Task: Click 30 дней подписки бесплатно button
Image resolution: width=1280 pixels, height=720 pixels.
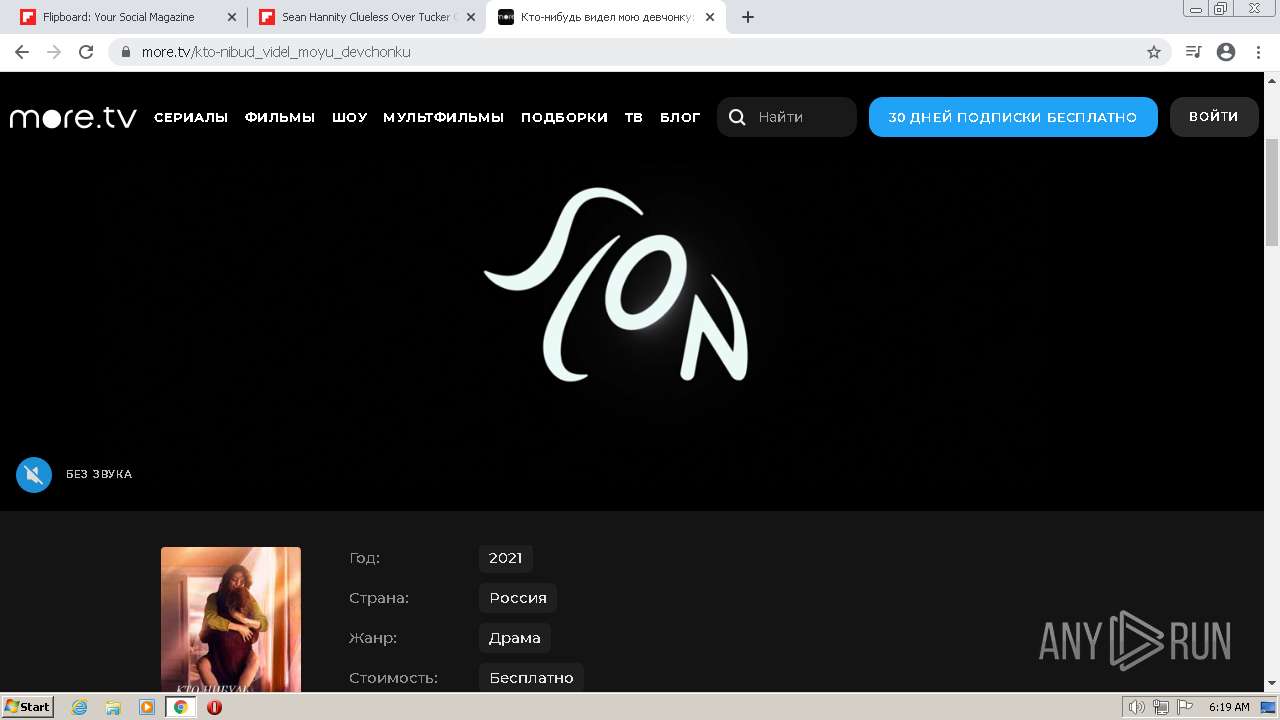Action: tap(1013, 117)
